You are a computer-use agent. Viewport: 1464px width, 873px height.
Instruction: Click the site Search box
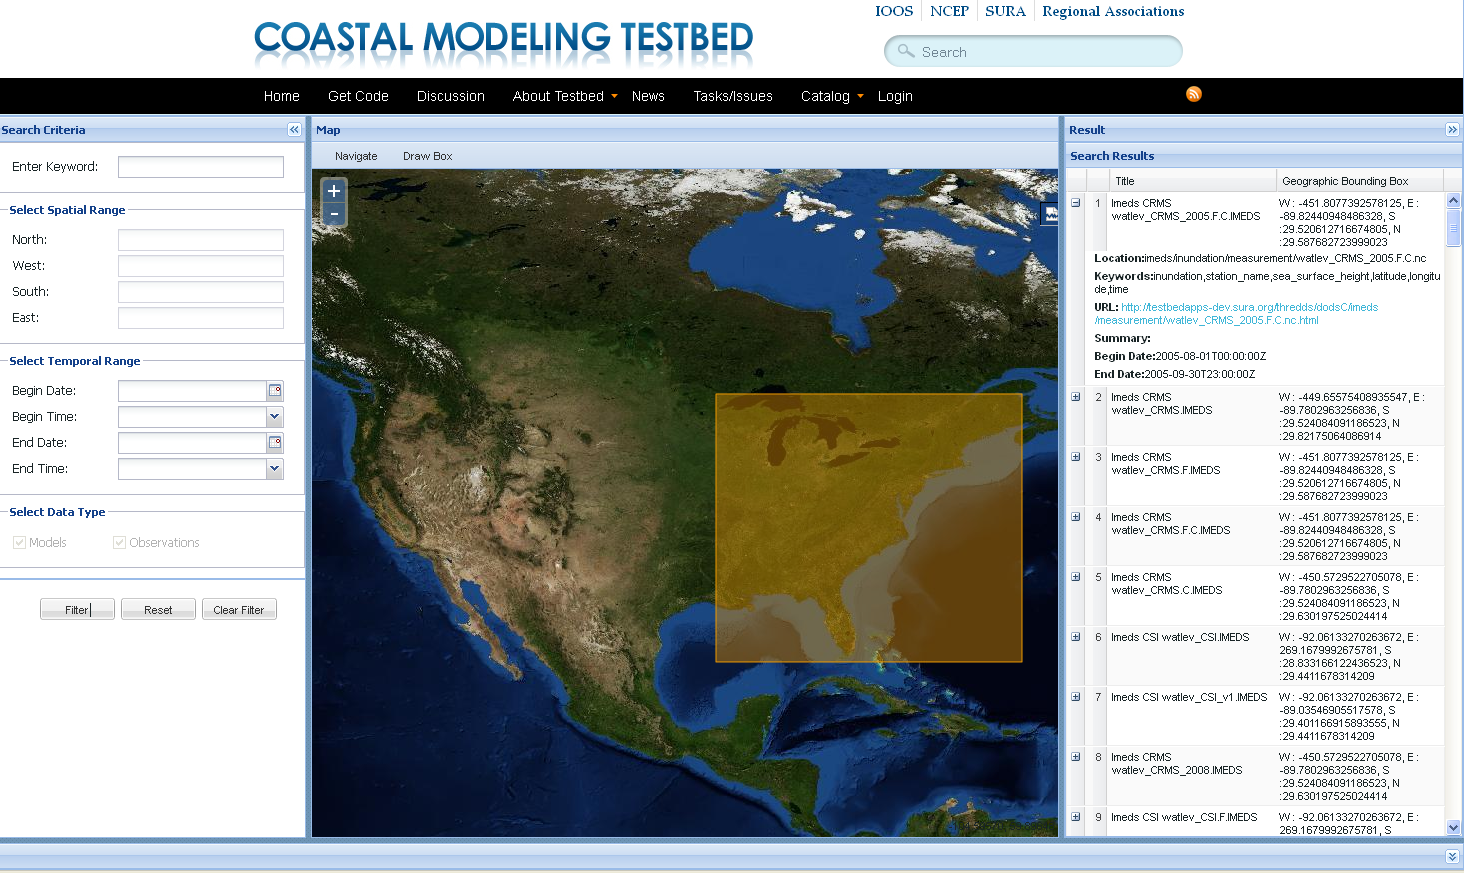[x=1033, y=51]
